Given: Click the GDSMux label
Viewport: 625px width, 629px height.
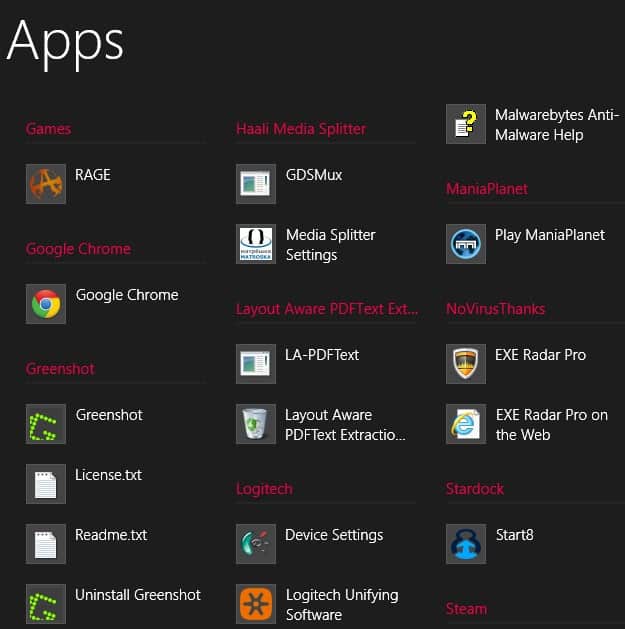Looking at the screenshot, I should [314, 175].
